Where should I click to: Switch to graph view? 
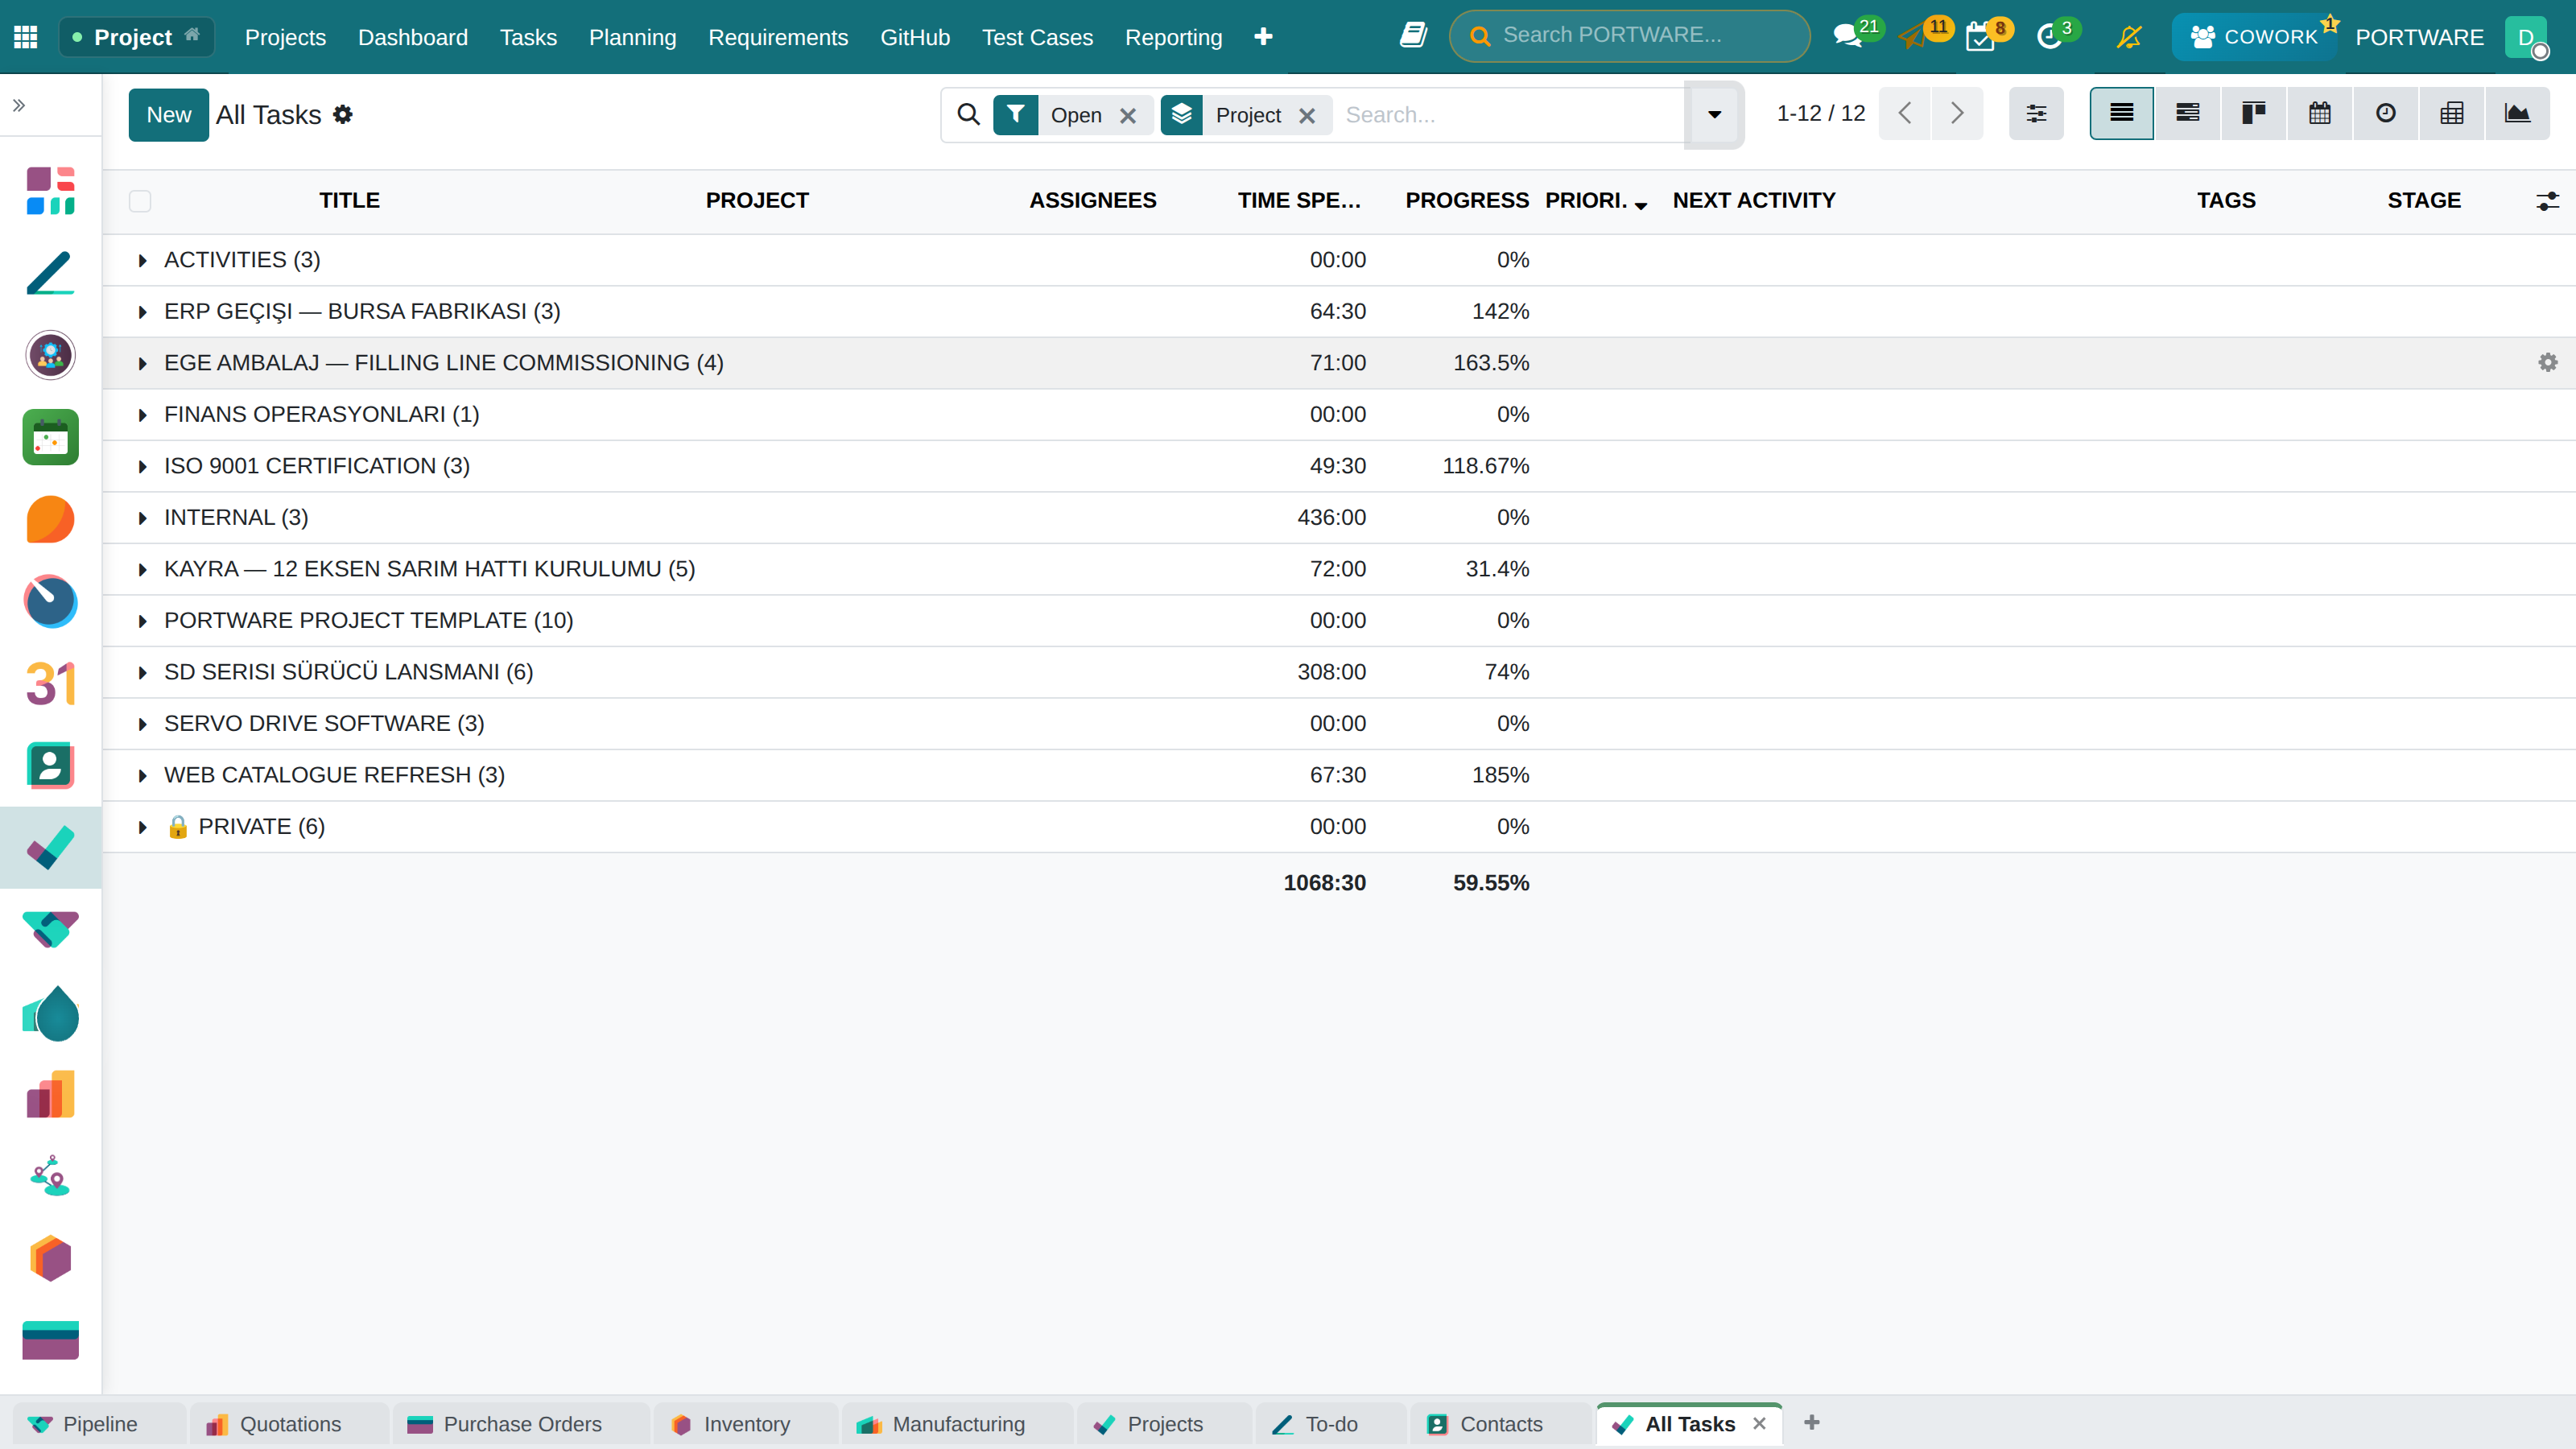(2517, 113)
